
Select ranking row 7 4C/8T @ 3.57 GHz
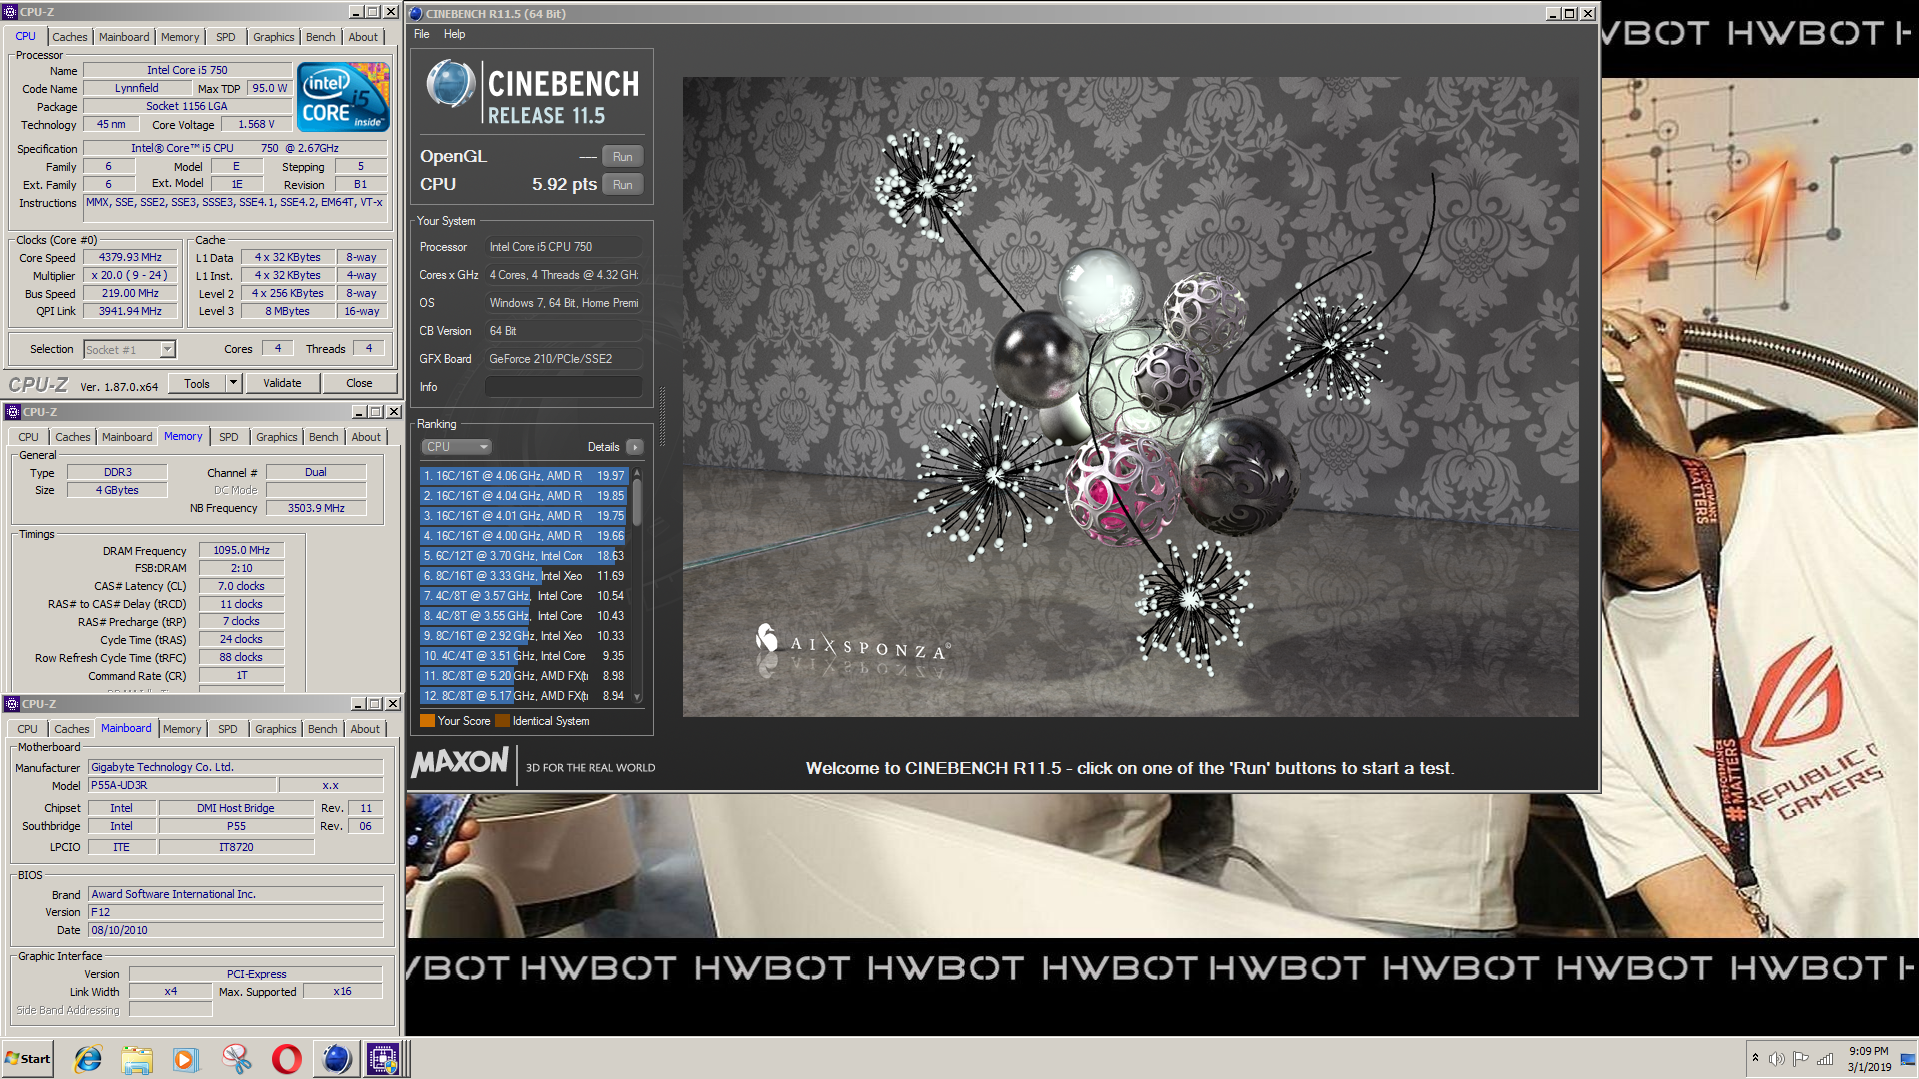(524, 596)
